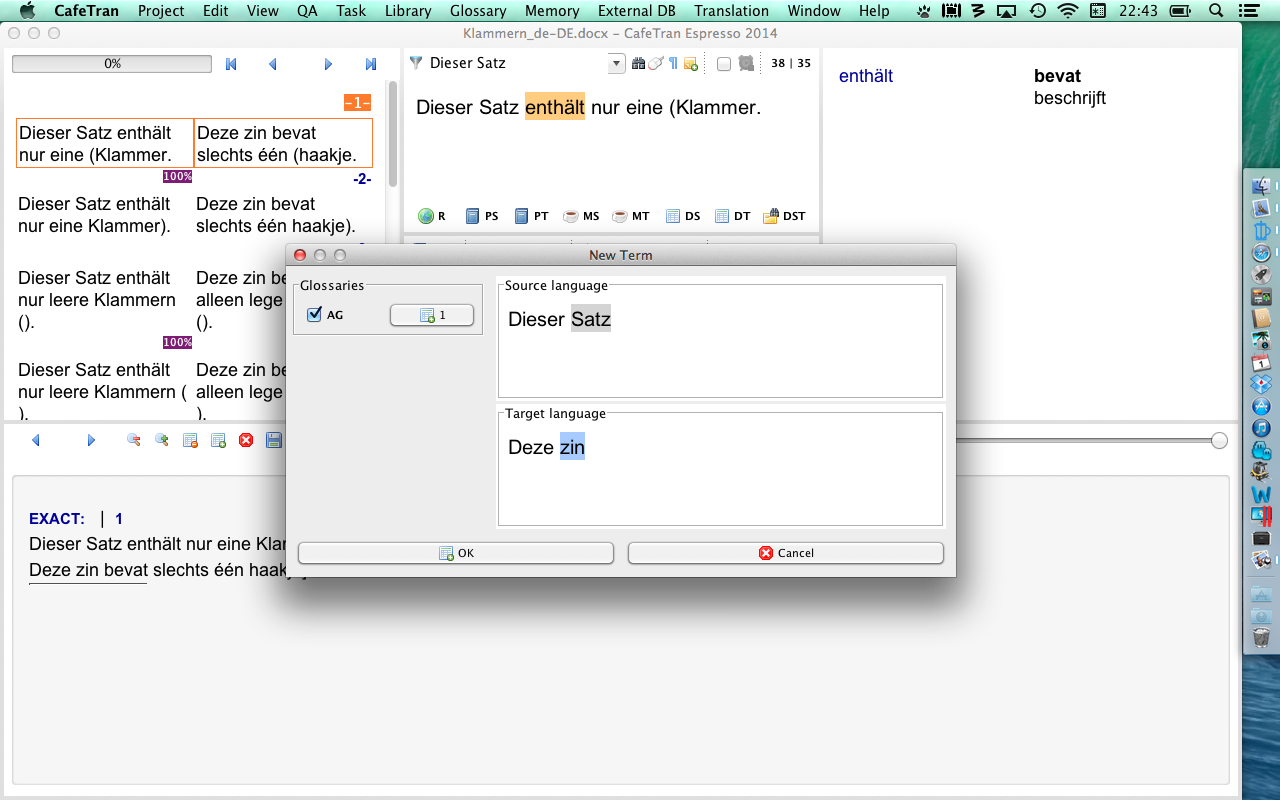The height and width of the screenshot is (800, 1280).
Task: Open the Translation menu
Action: (732, 11)
